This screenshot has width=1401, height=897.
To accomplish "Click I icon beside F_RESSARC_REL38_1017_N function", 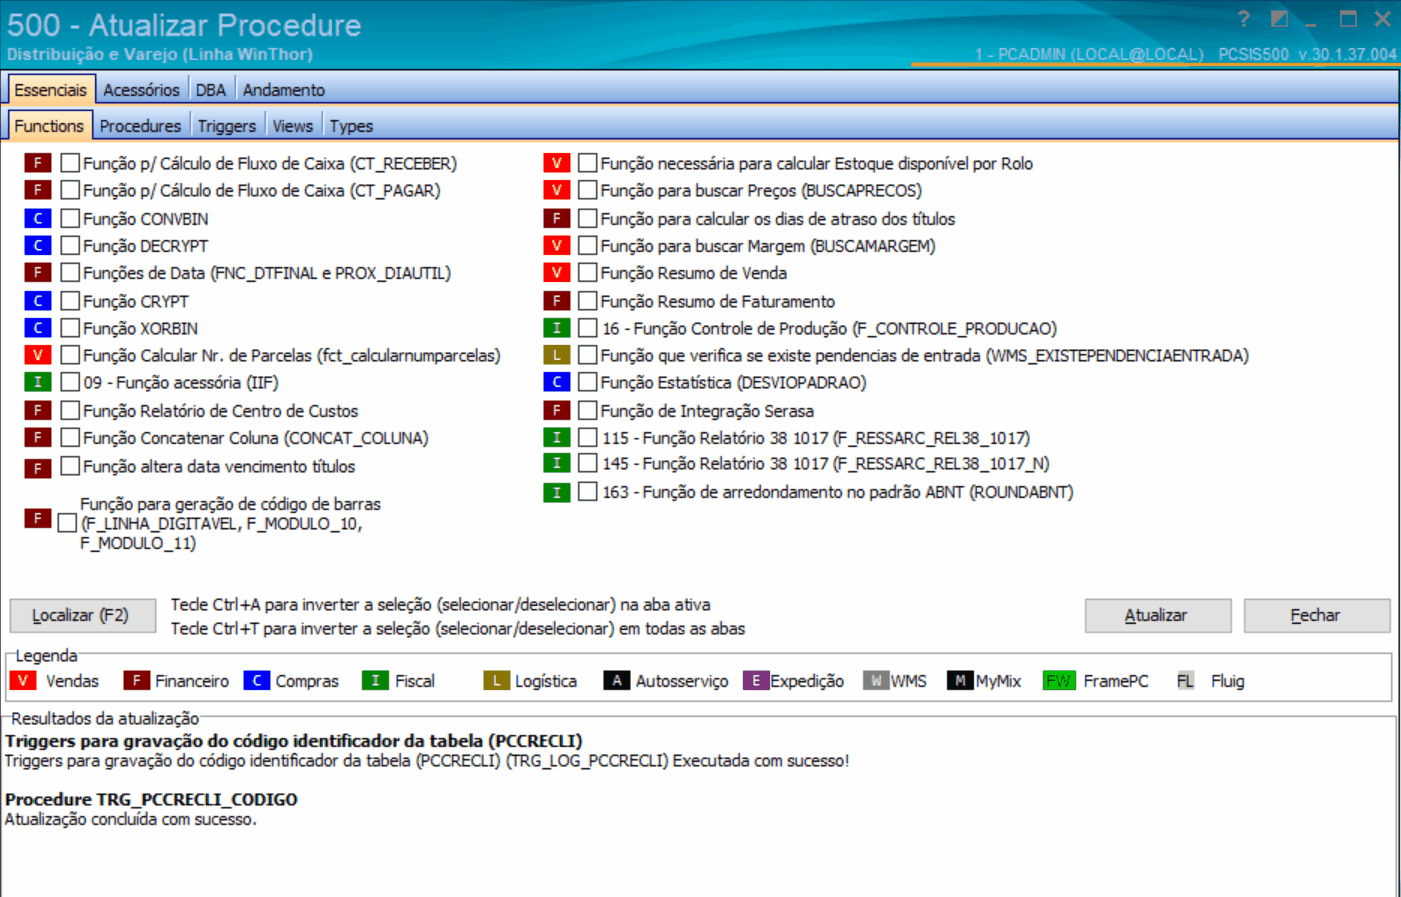I will (x=557, y=463).
